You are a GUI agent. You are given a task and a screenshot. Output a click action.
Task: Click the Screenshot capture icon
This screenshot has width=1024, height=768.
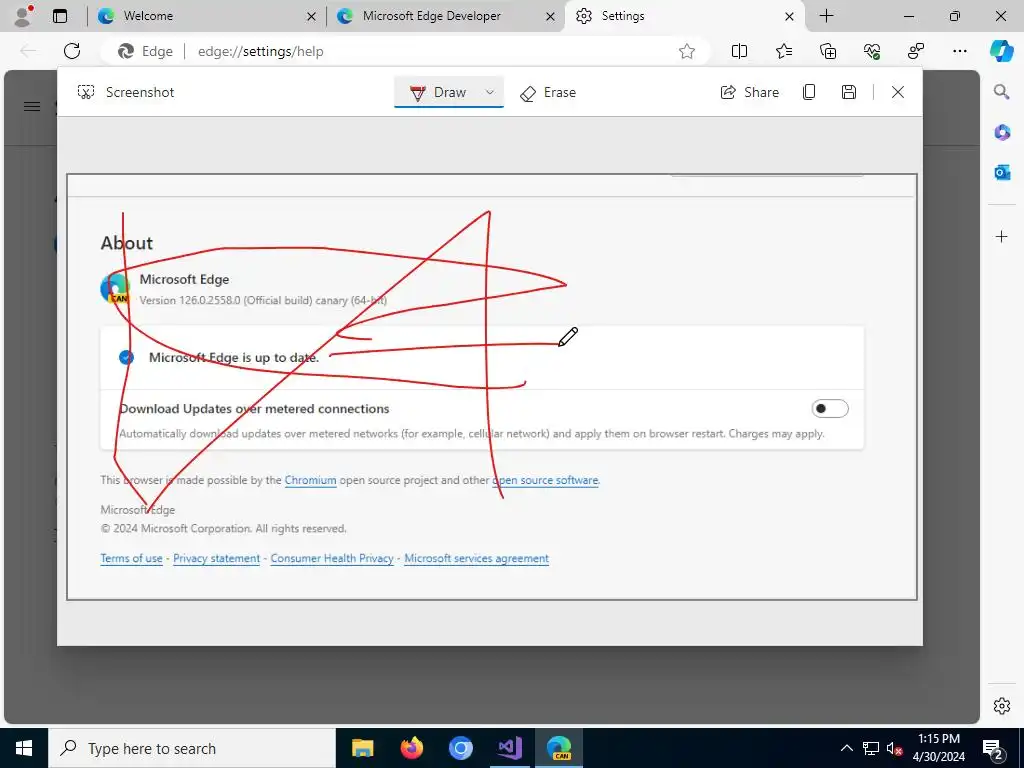tap(86, 92)
